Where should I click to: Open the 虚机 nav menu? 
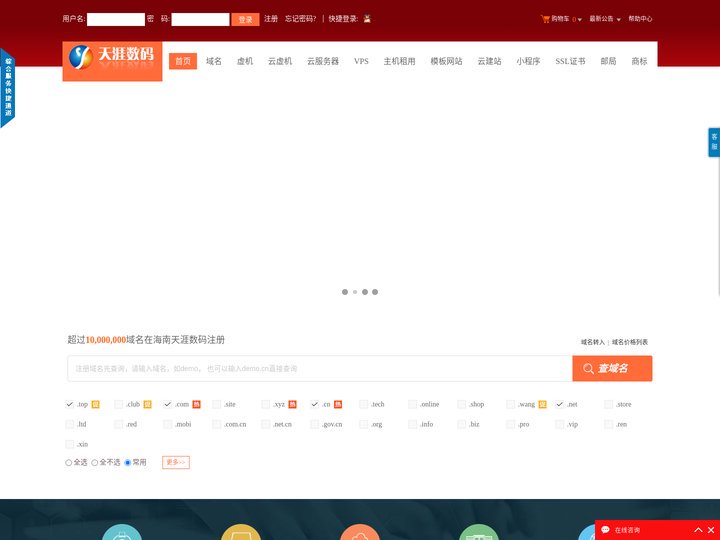pos(245,61)
